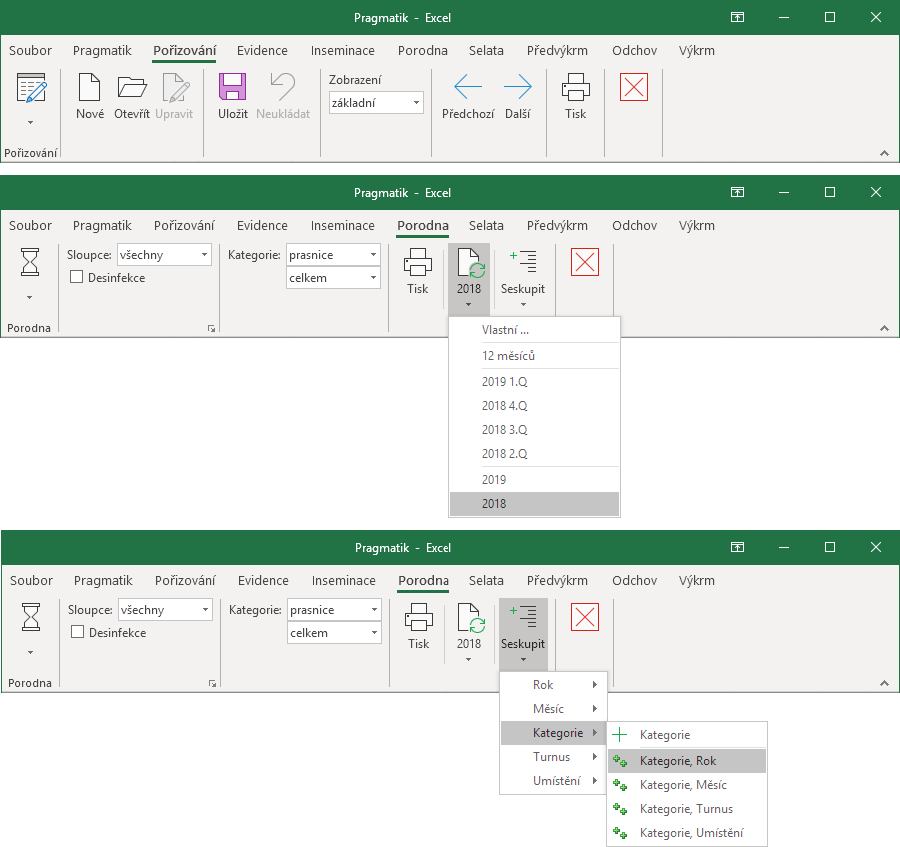
Task: Open Soubor tab in the Pořizování-active window
Action: tap(30, 50)
